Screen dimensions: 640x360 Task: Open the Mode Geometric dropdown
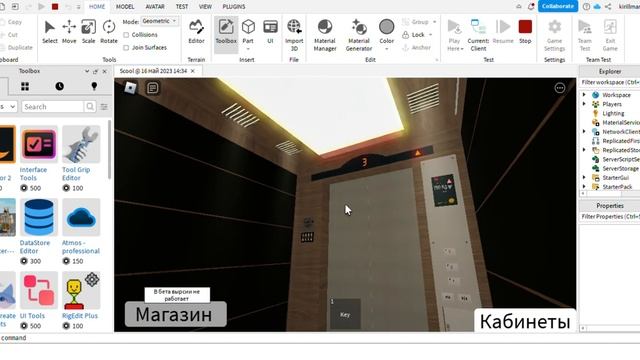pyautogui.click(x=160, y=21)
